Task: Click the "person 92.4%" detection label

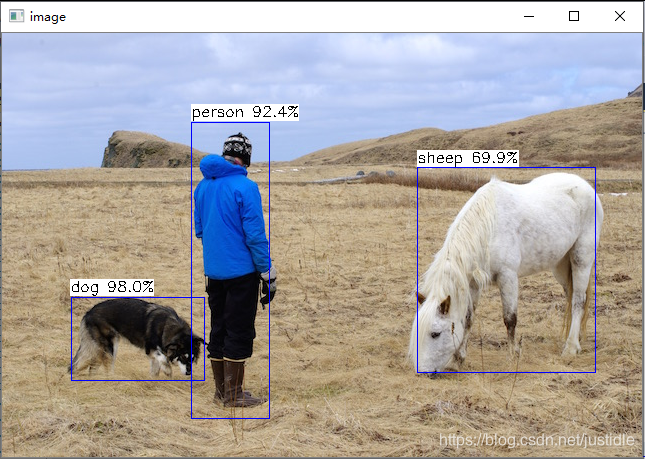Action: tap(245, 112)
